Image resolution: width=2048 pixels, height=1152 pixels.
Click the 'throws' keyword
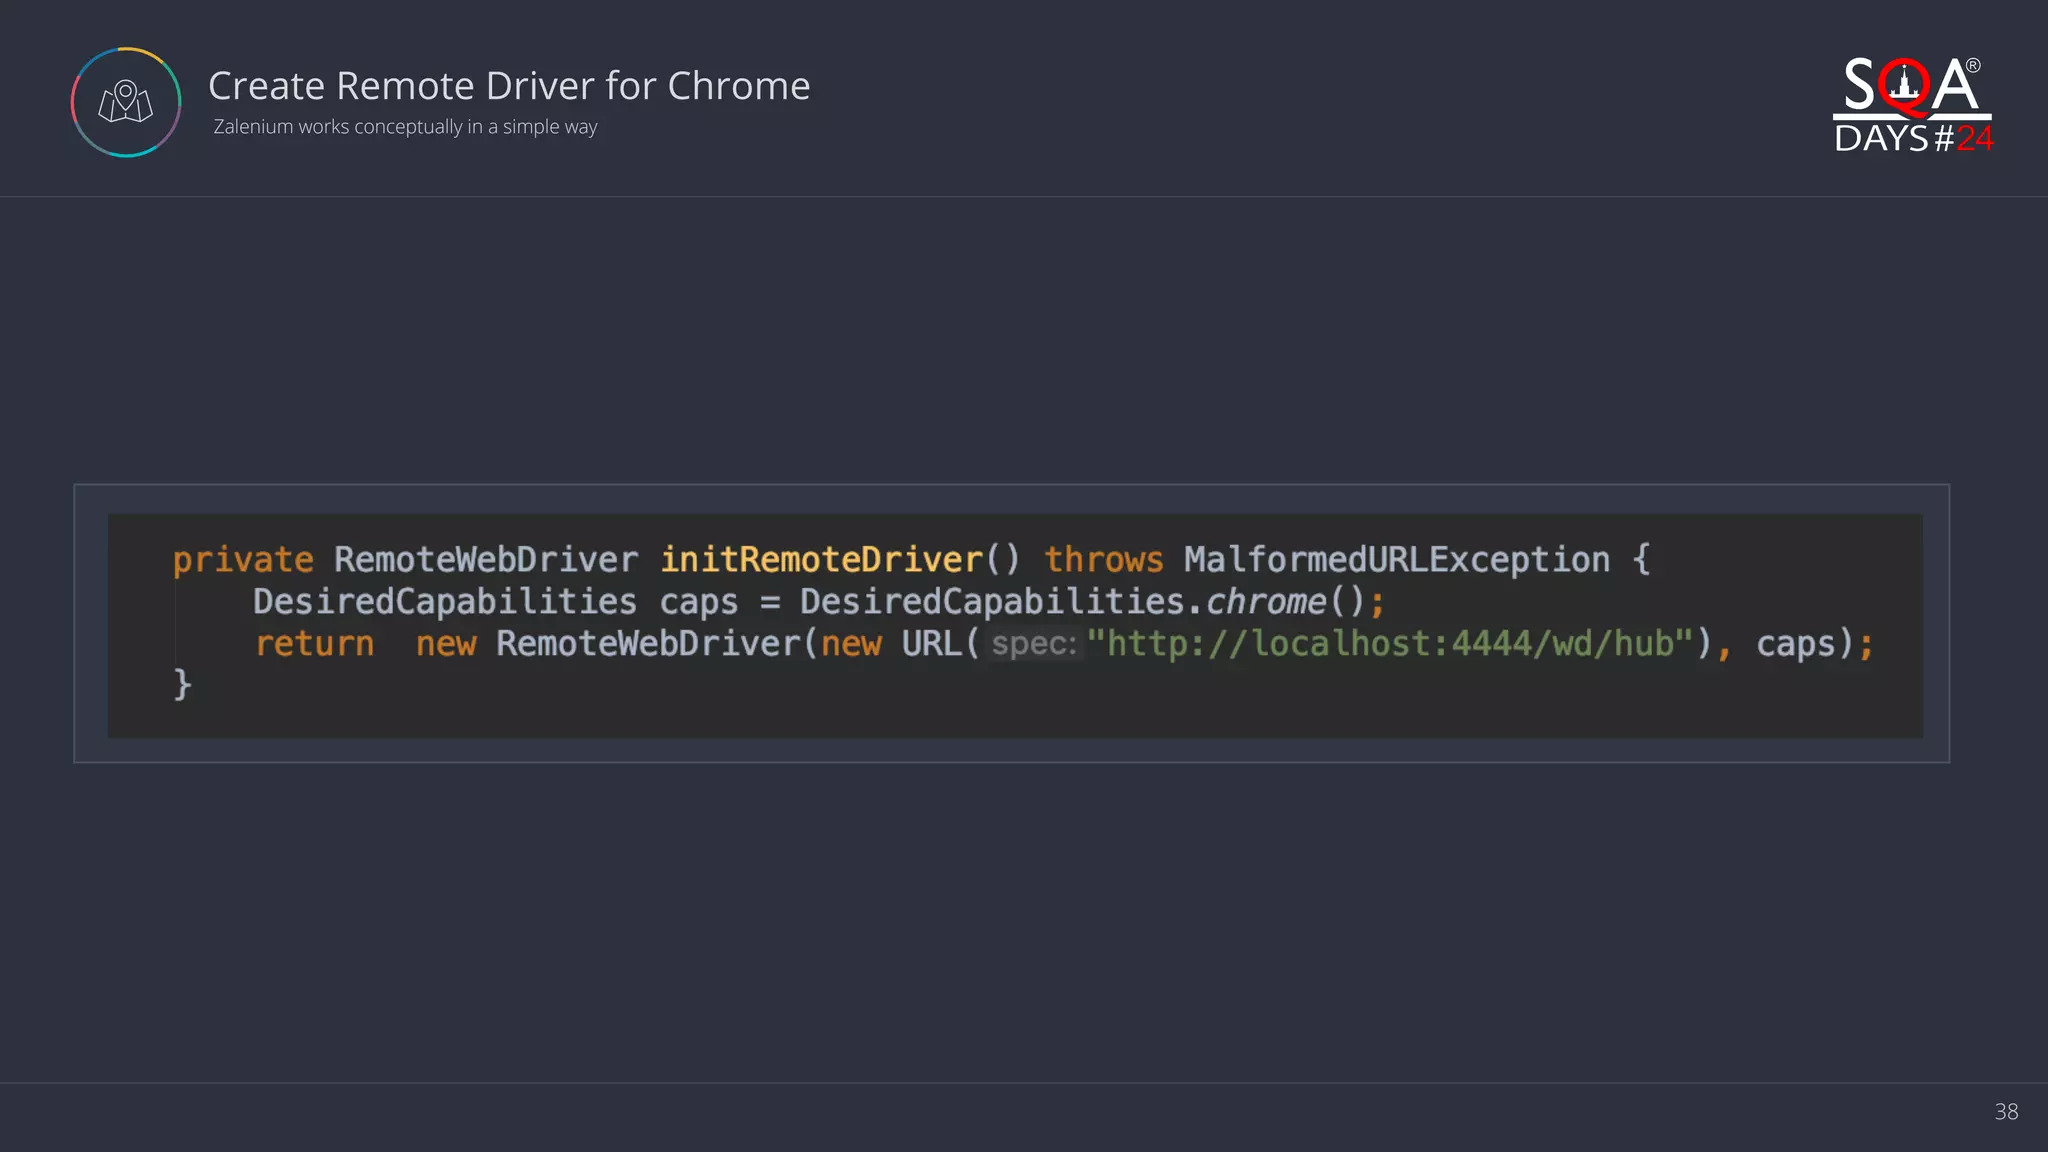tap(1103, 559)
